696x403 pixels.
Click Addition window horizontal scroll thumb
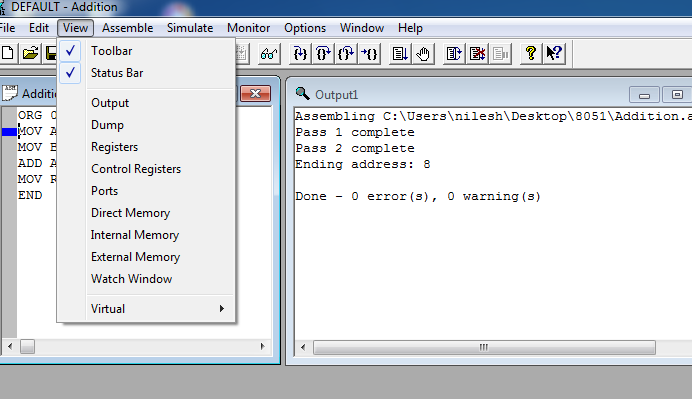pyautogui.click(x=27, y=346)
